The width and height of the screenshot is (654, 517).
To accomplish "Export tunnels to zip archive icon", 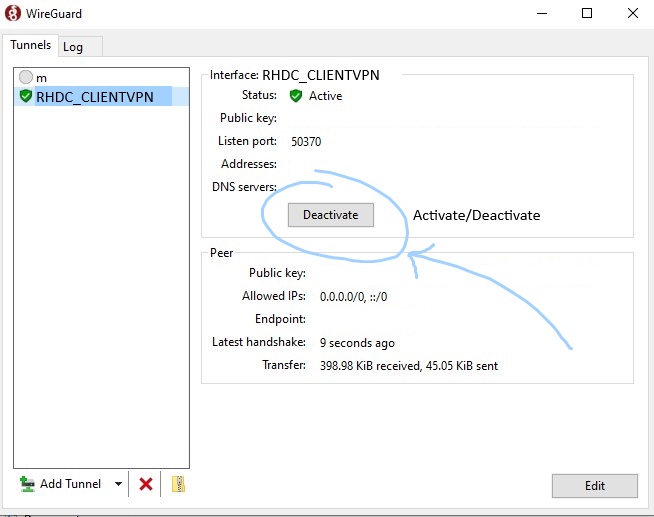I will (178, 484).
